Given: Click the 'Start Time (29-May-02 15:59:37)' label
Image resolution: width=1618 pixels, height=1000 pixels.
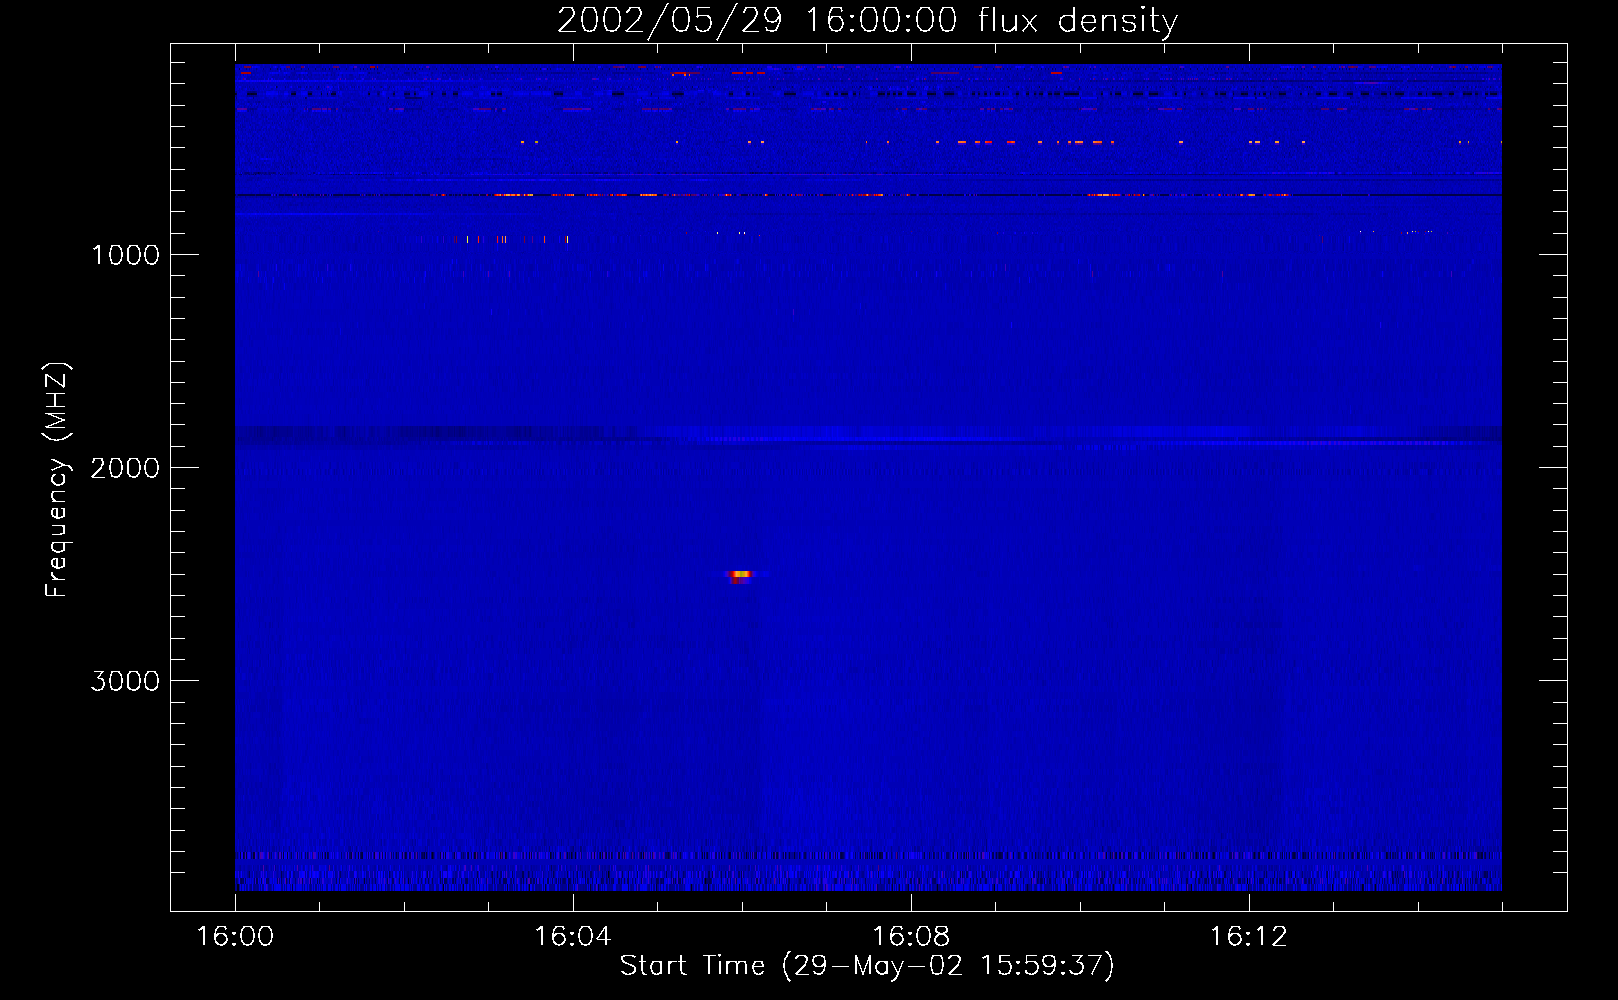Looking at the screenshot, I should (x=867, y=966).
